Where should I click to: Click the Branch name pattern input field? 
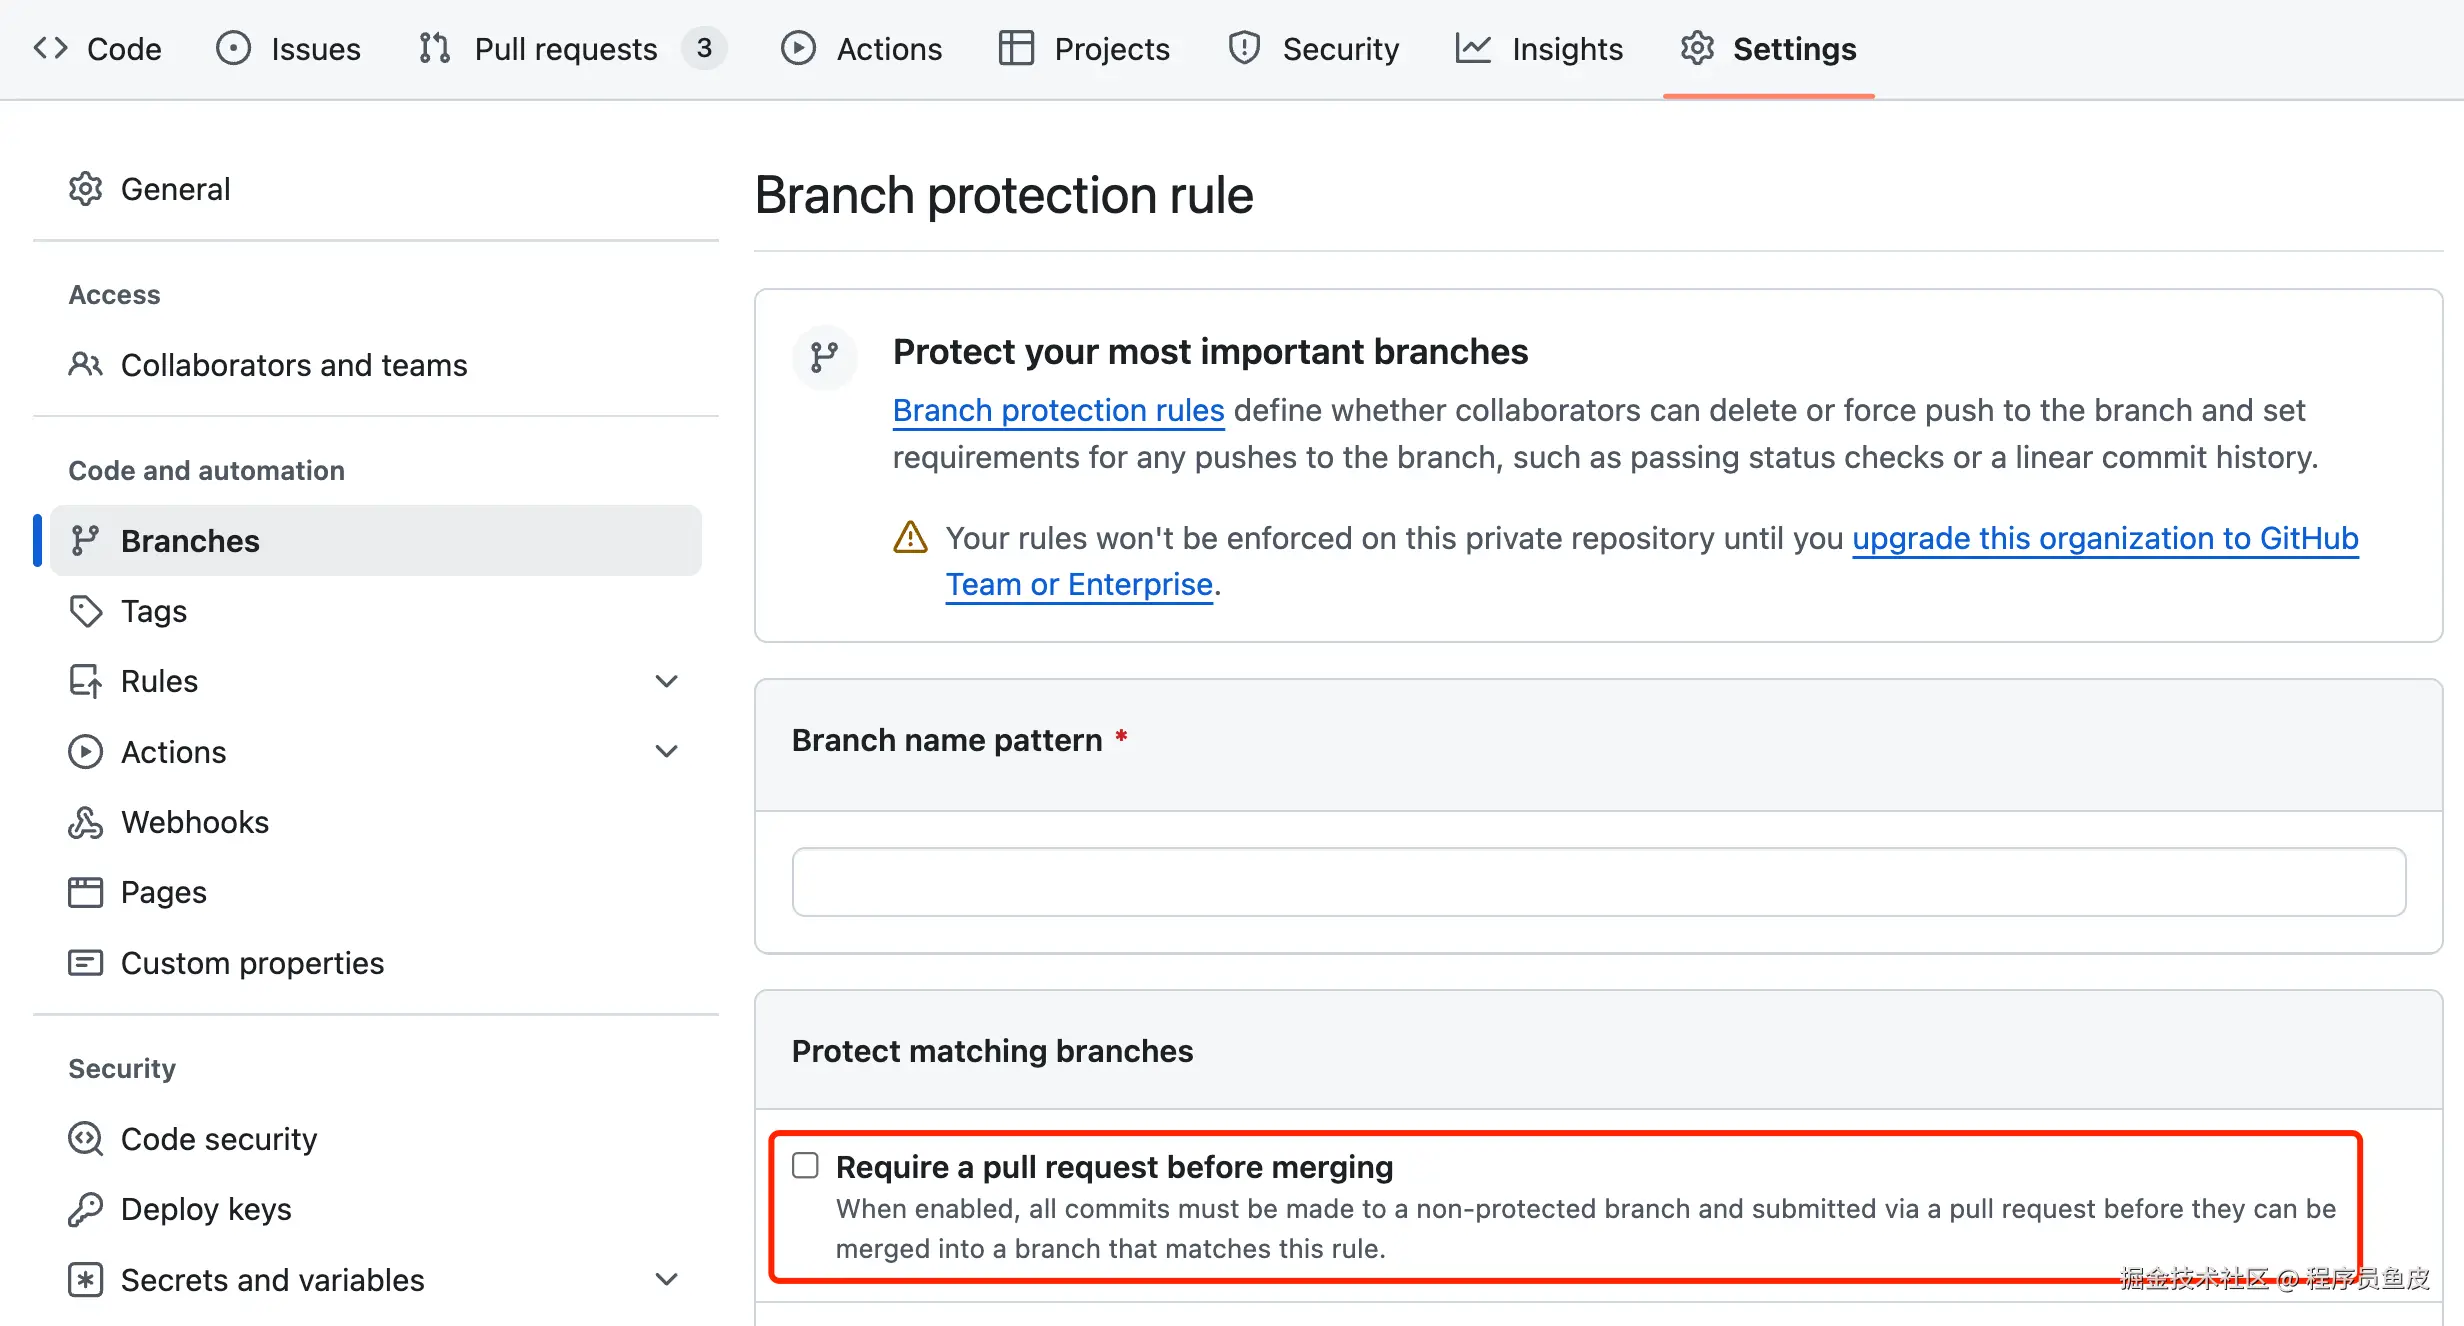1598,882
